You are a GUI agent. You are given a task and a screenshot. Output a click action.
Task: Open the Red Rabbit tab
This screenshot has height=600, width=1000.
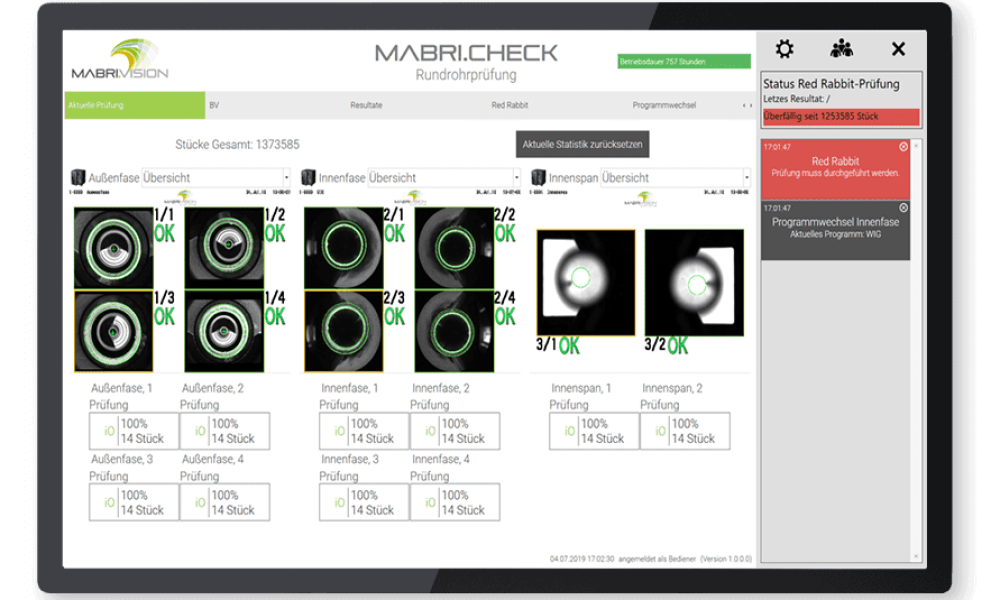[509, 105]
